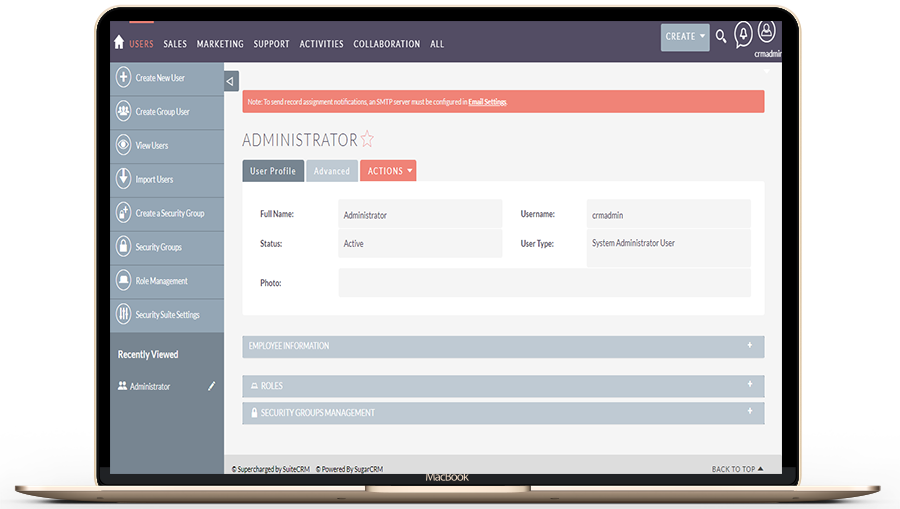Click BACK TO TOP in footer

click(738, 469)
